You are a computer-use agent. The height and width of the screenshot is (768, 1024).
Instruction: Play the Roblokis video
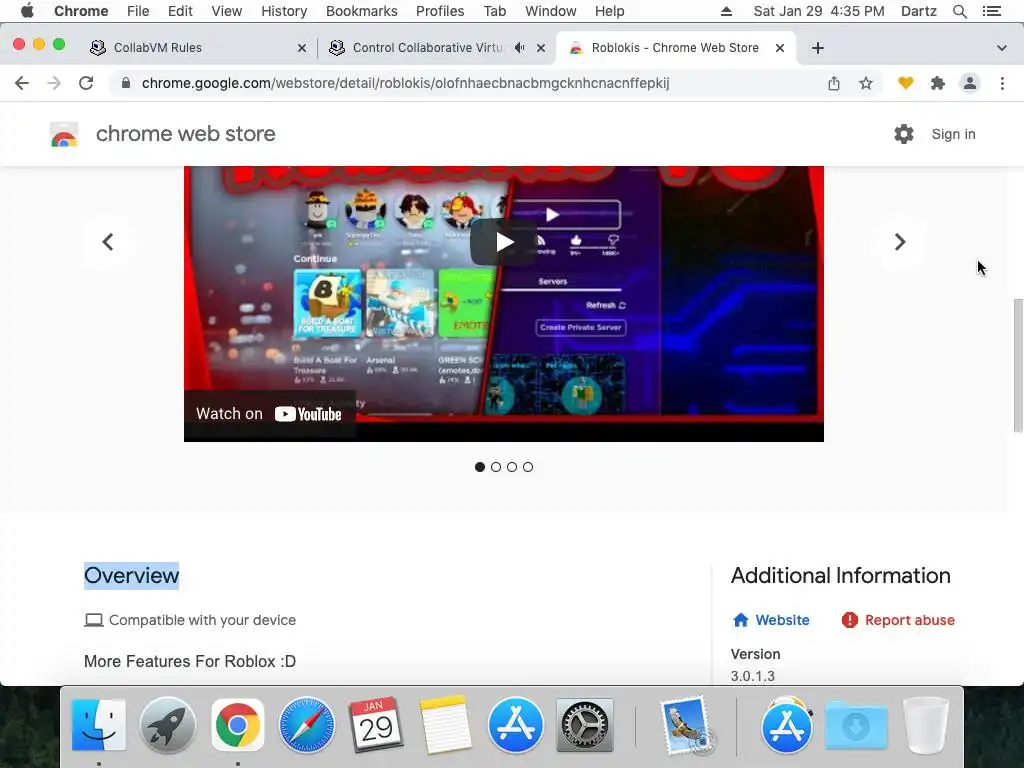504,242
